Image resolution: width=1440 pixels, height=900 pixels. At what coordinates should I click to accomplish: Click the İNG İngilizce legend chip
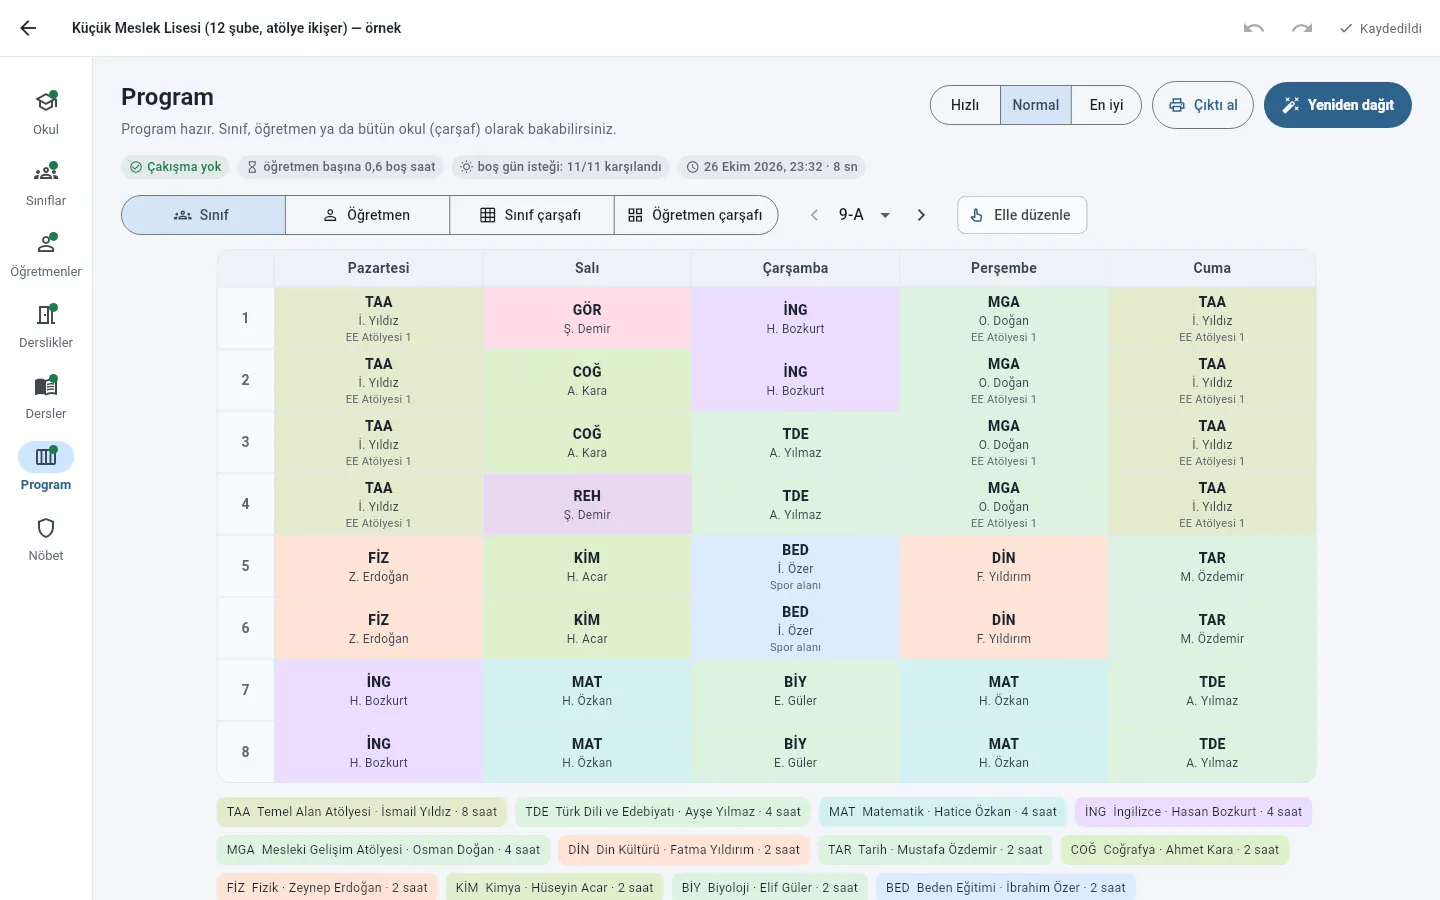pos(1193,812)
